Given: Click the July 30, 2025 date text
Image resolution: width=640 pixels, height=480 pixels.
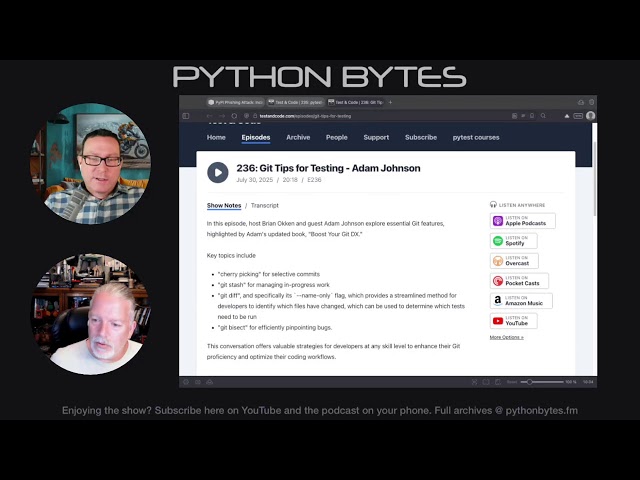Looking at the screenshot, I should (254, 180).
